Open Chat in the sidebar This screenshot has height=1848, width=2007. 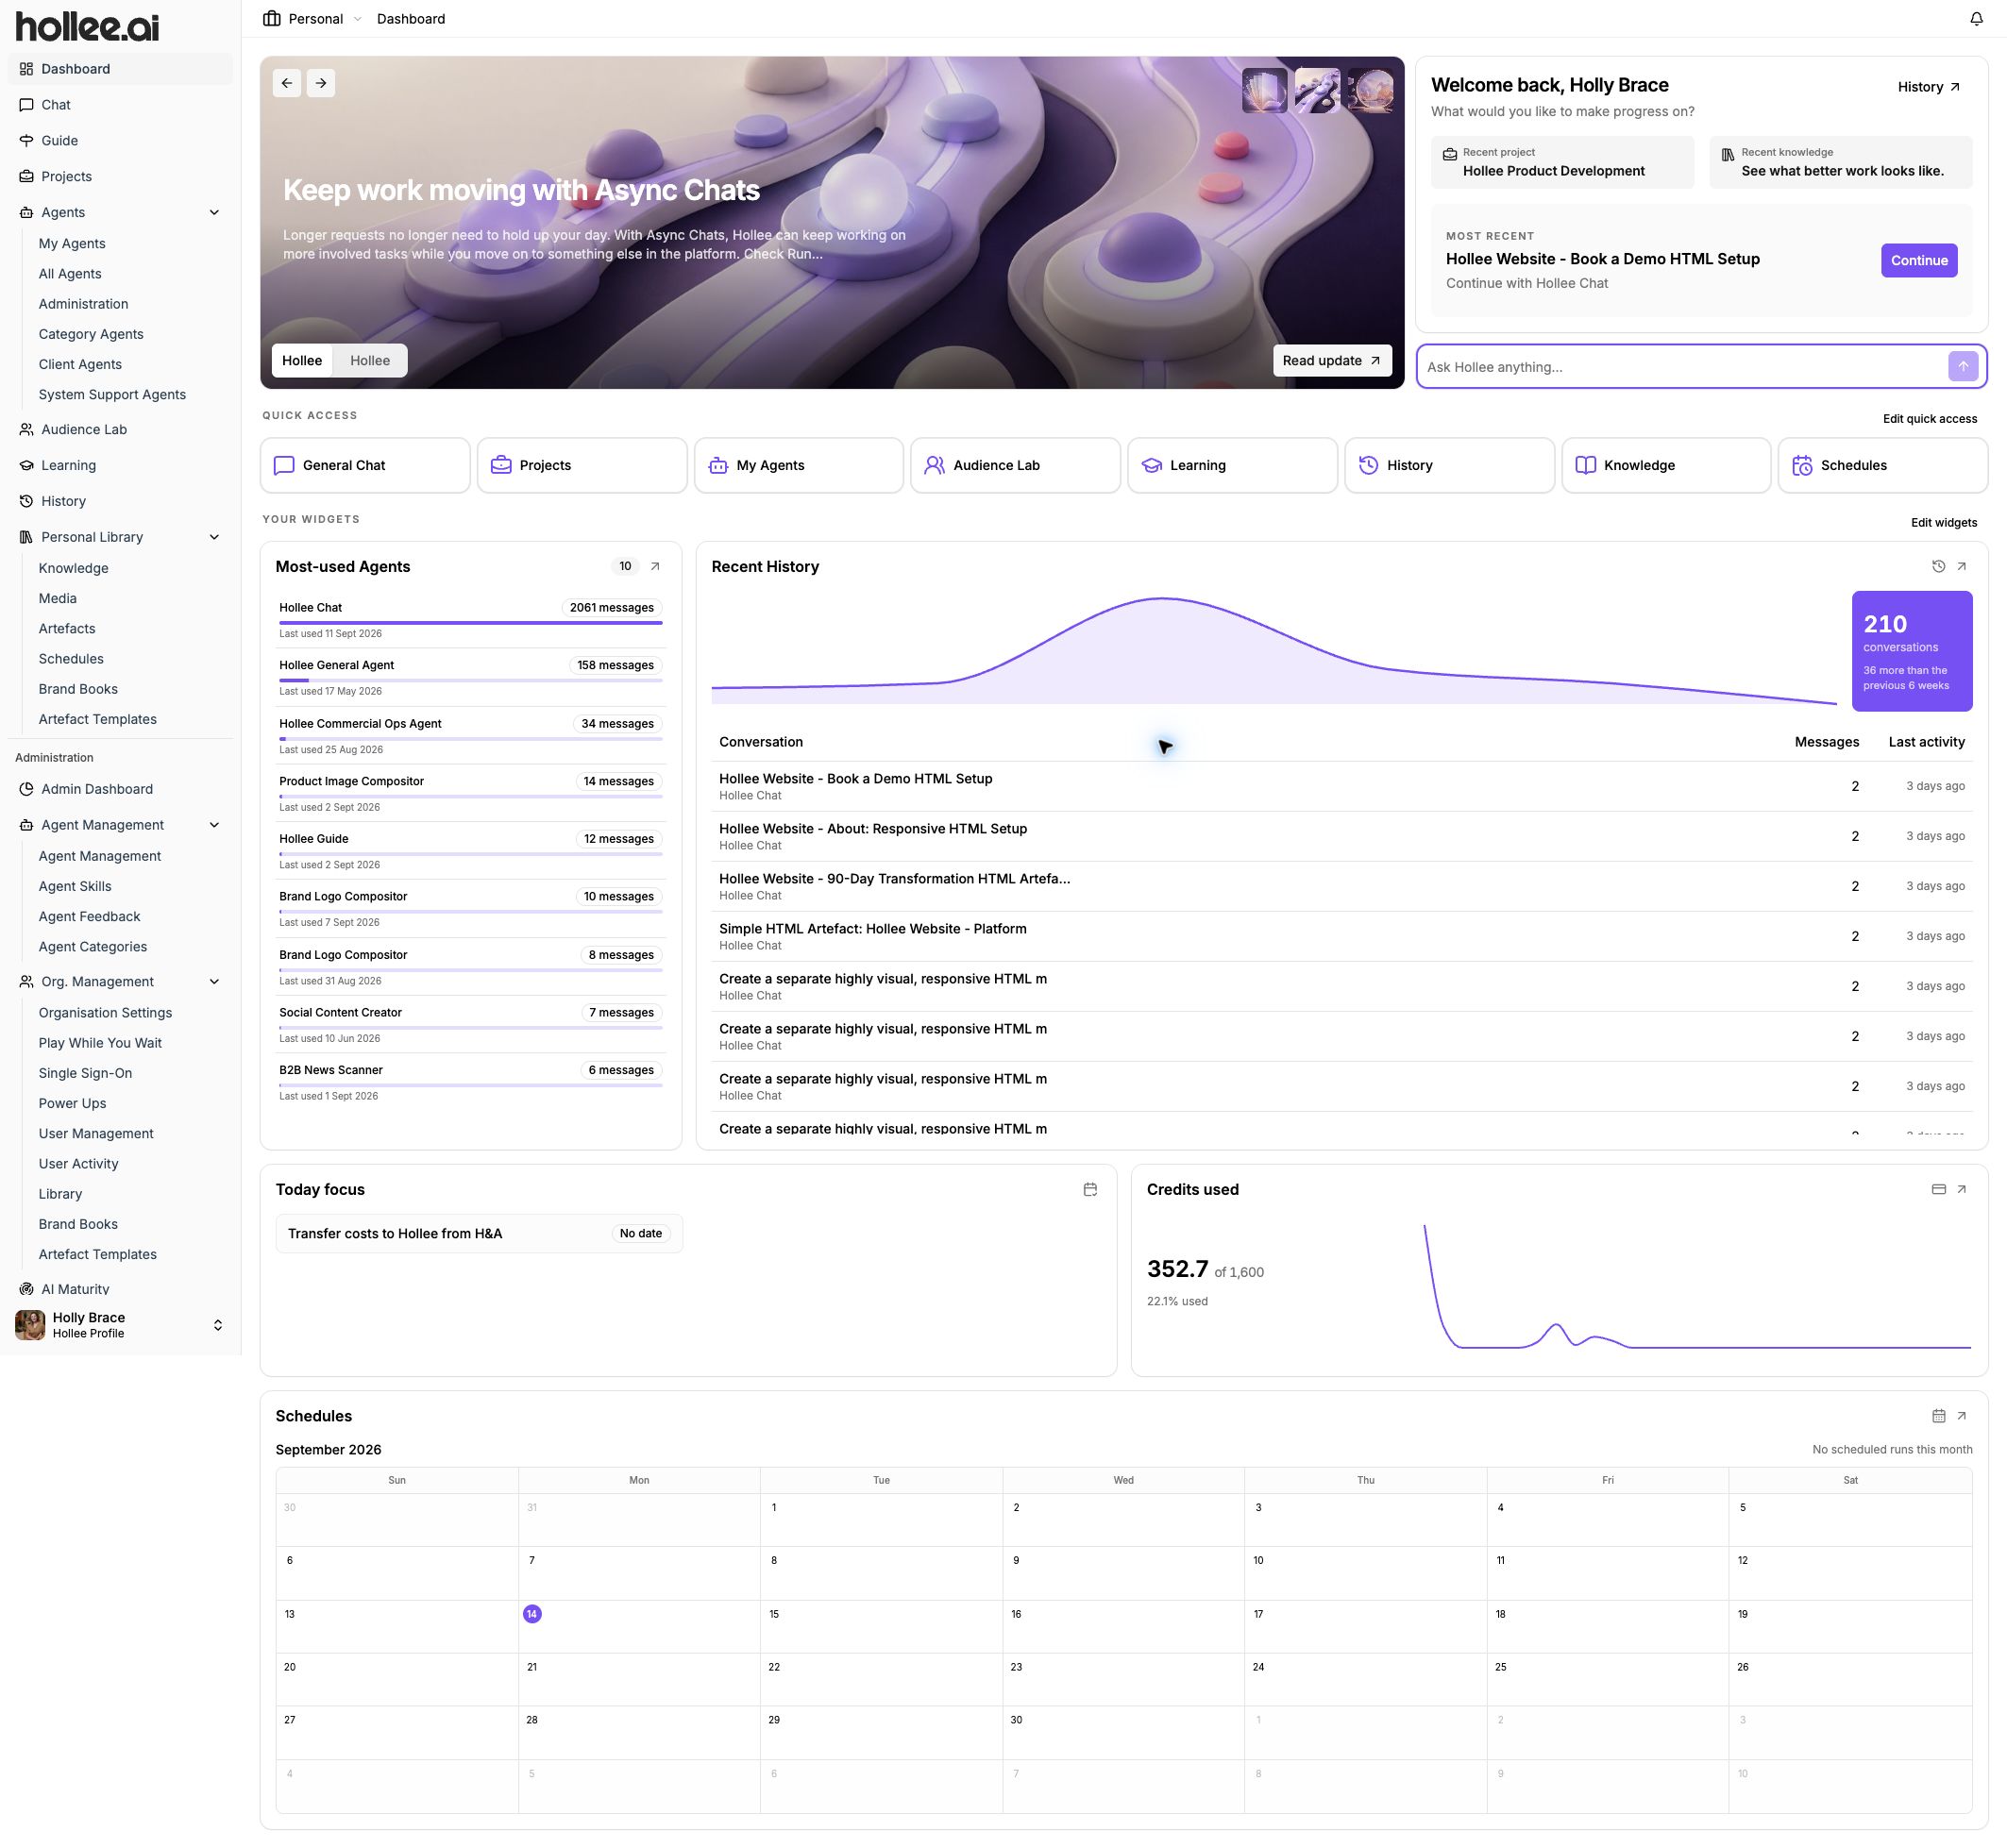(x=120, y=105)
